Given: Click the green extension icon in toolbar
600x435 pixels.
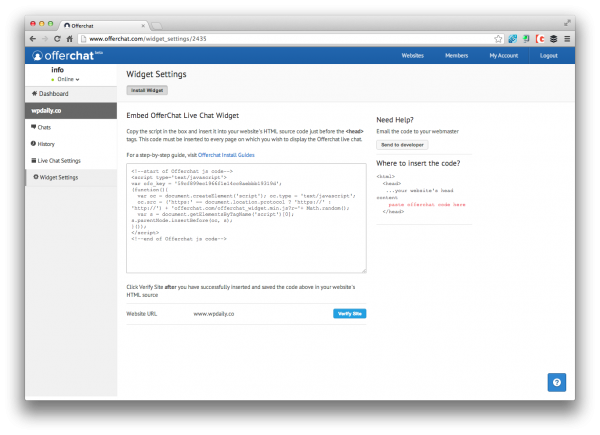Looking at the screenshot, I should [526, 39].
